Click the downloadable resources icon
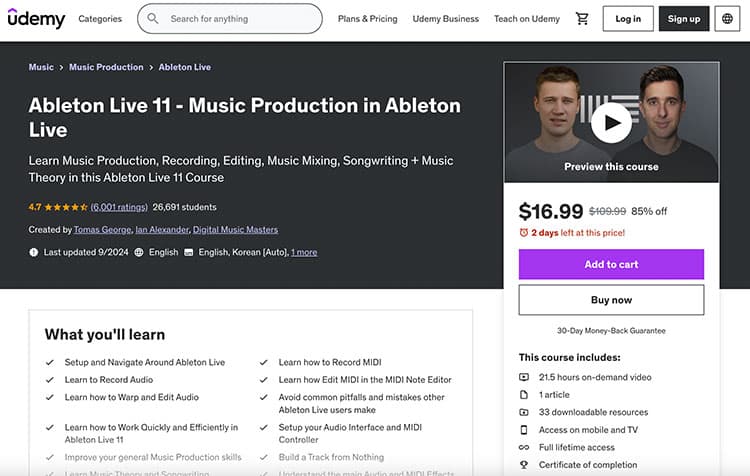Screen dimensions: 750x476 click(x=524, y=412)
